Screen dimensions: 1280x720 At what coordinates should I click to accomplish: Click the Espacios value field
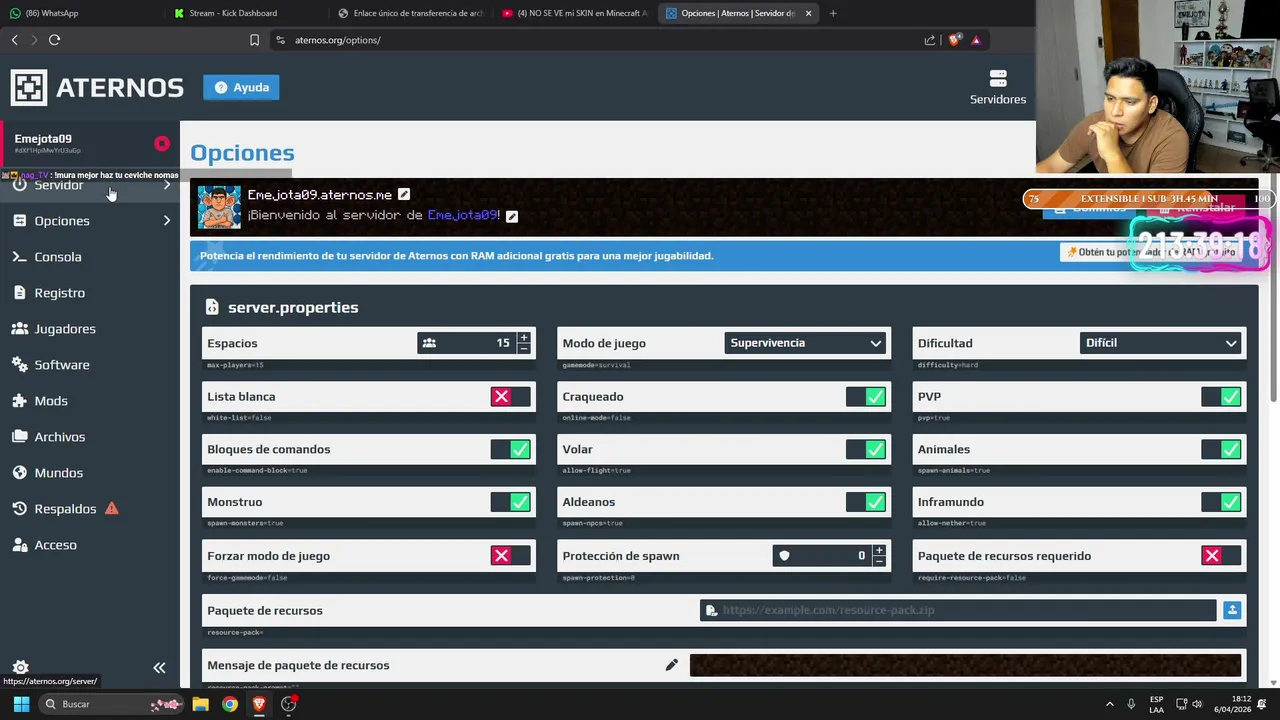tap(467, 343)
